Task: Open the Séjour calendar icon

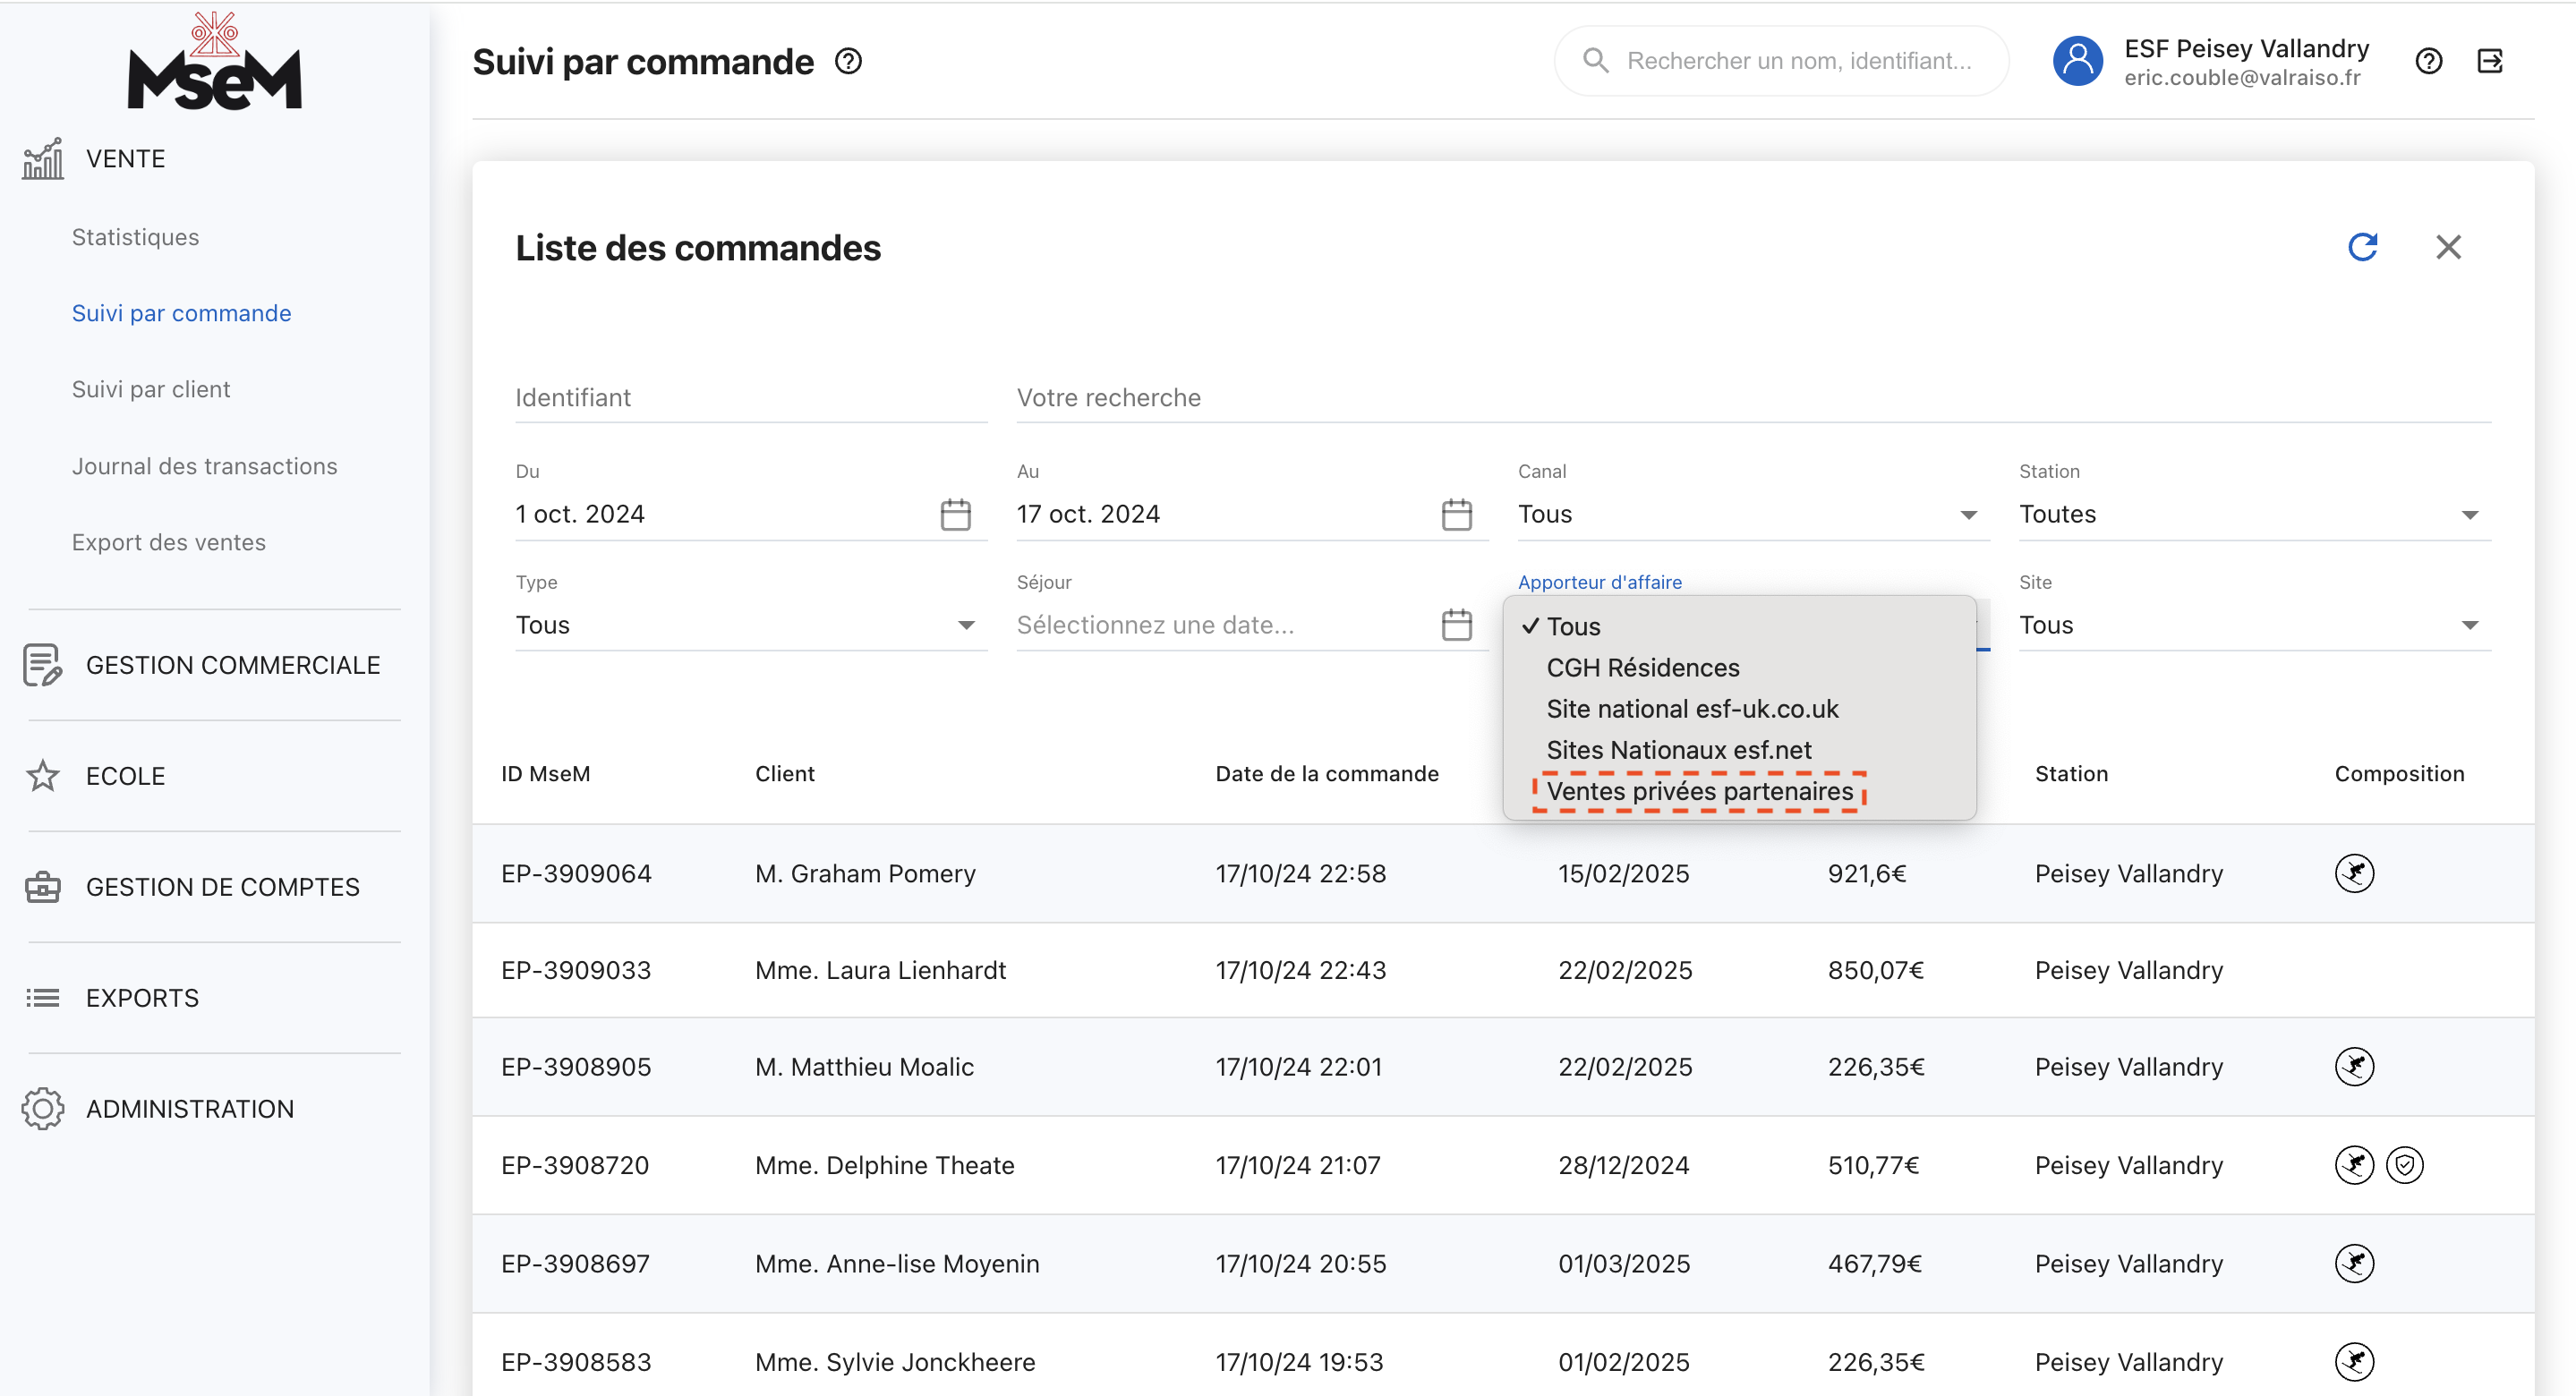Action: 1456,625
